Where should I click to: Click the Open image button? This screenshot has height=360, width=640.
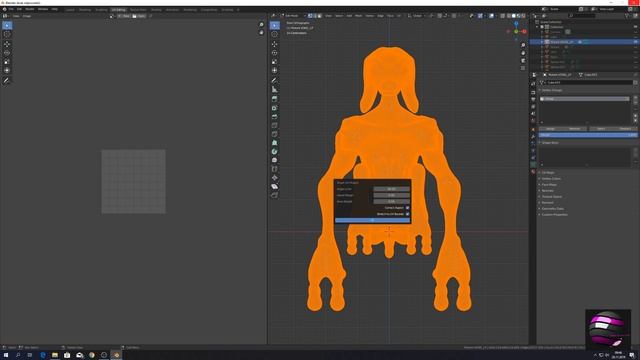coord(139,16)
